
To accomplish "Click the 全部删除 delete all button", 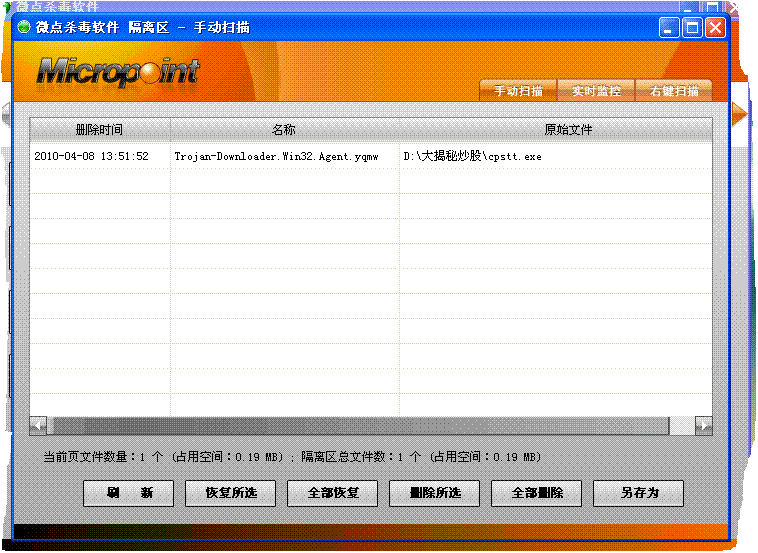I will (537, 493).
